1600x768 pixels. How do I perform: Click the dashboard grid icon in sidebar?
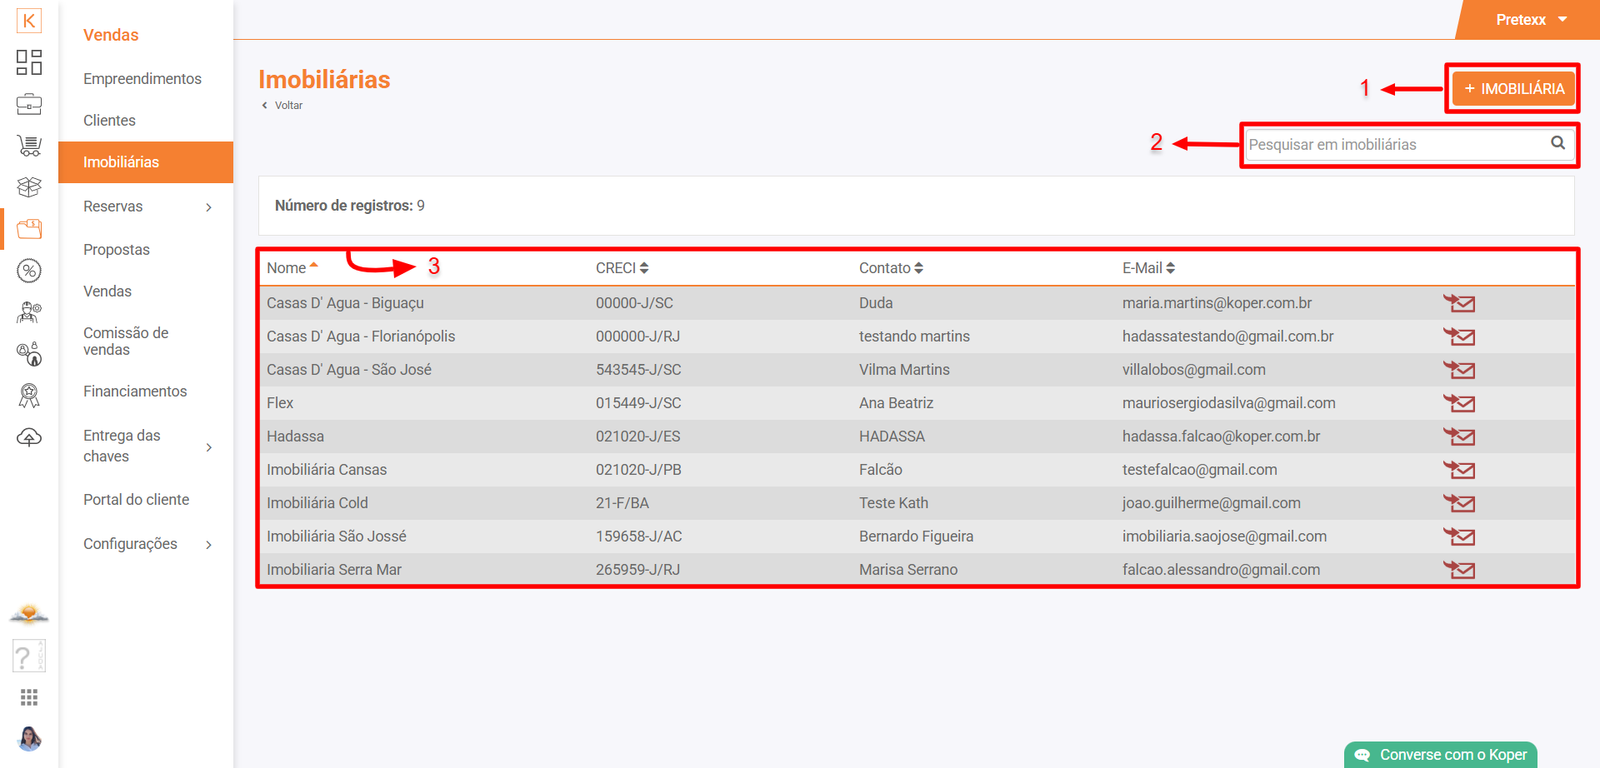coord(29,62)
